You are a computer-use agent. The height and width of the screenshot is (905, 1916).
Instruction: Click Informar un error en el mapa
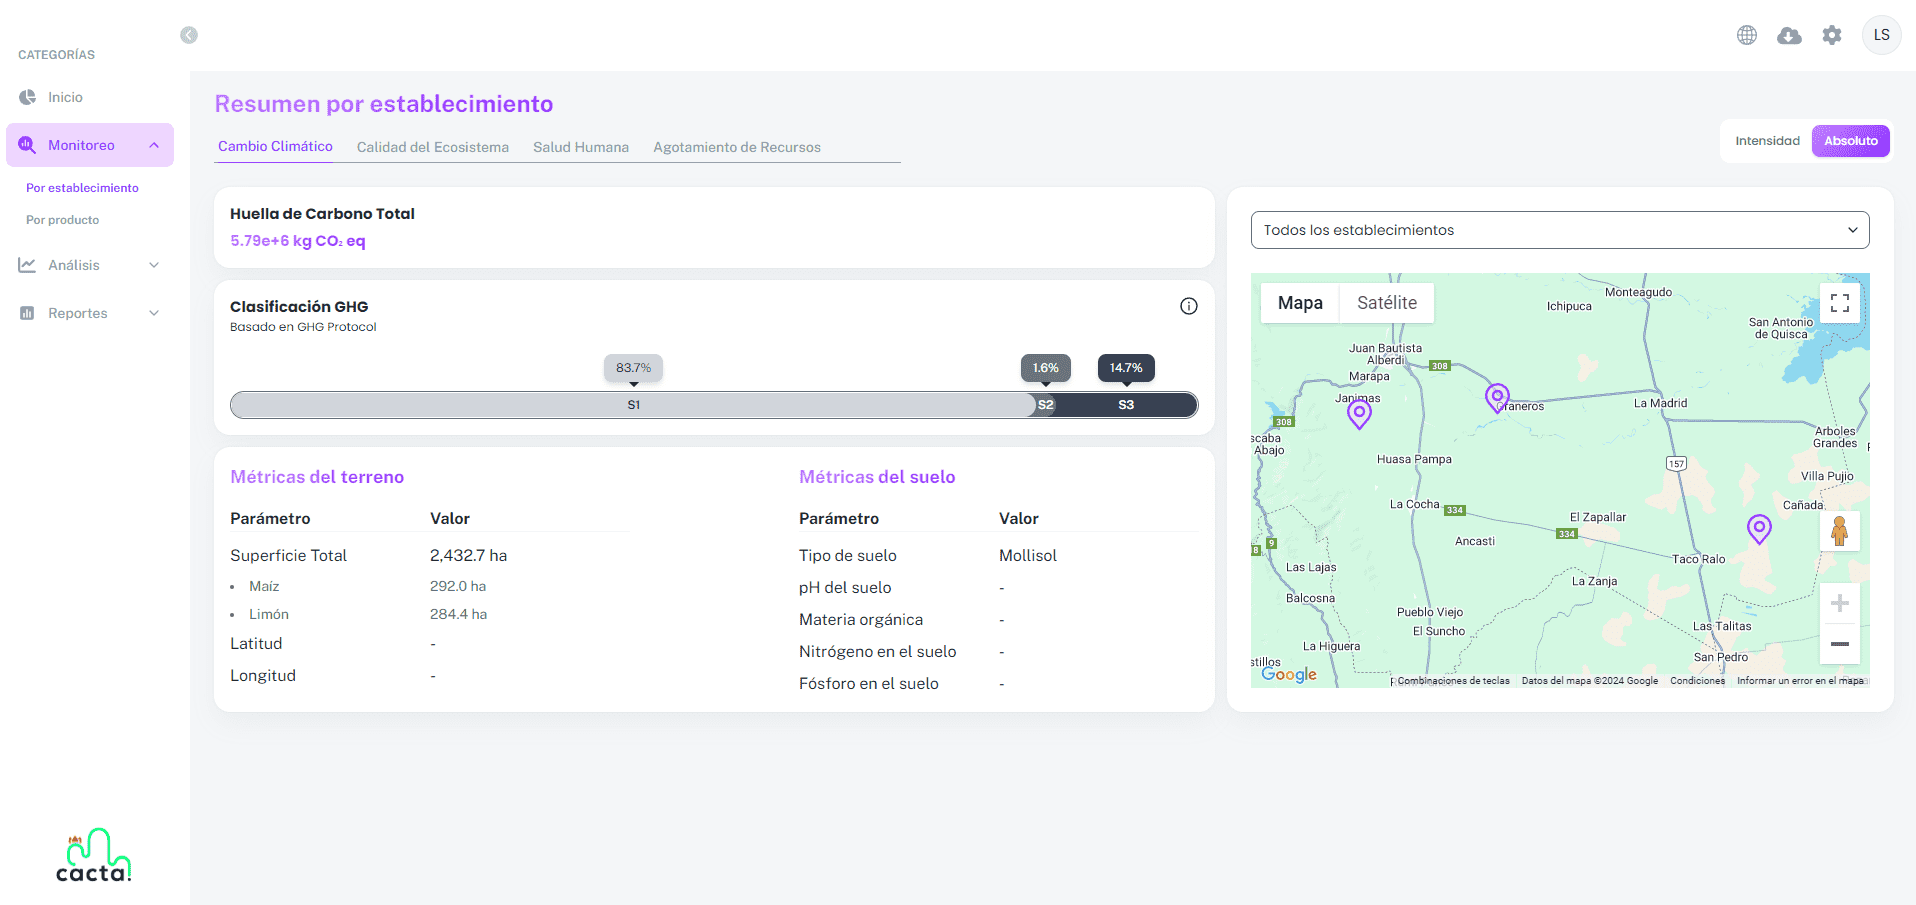click(x=1800, y=681)
